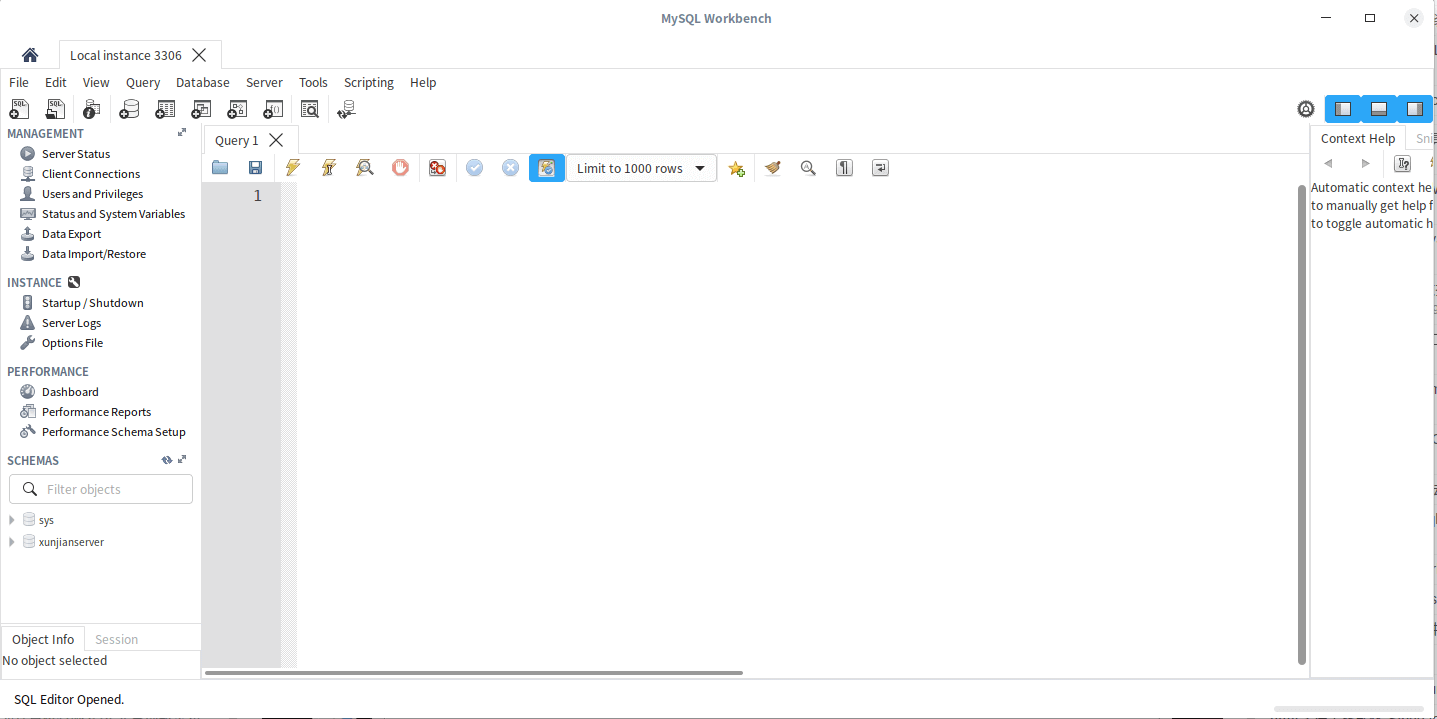Toggle invisible characters pilcrow button
The height and width of the screenshot is (719, 1437).
pos(844,168)
